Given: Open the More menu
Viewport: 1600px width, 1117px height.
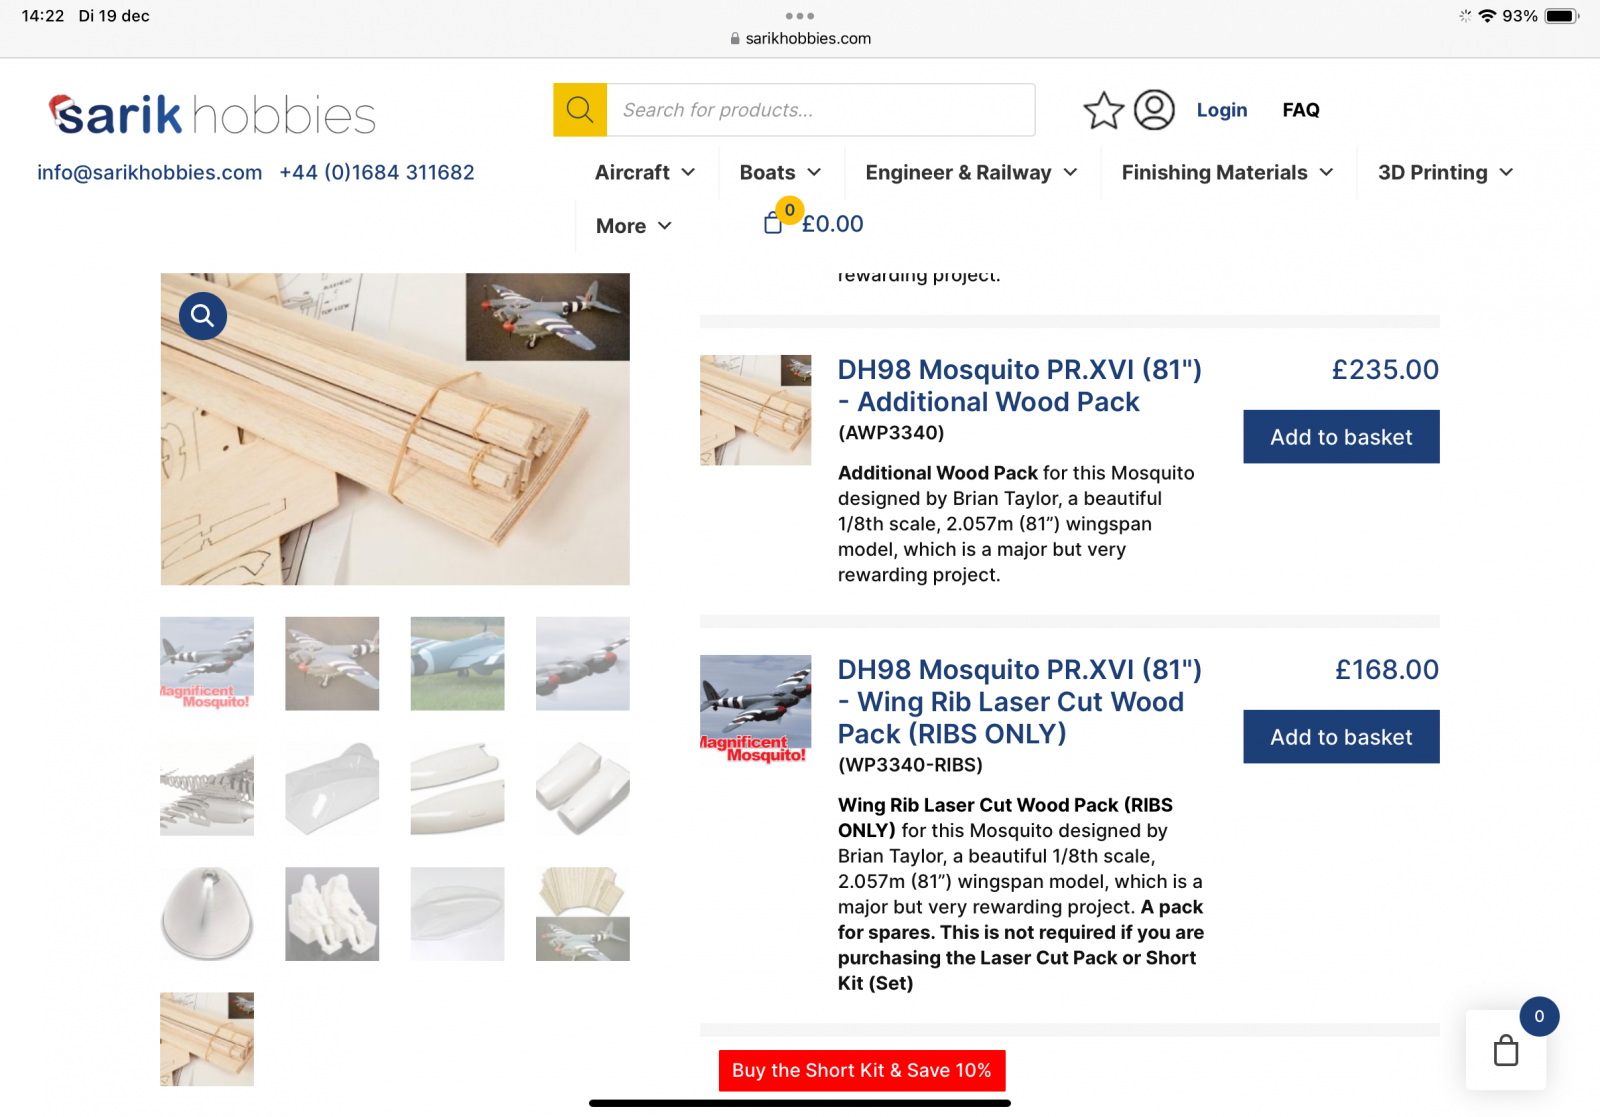Looking at the screenshot, I should tap(634, 226).
